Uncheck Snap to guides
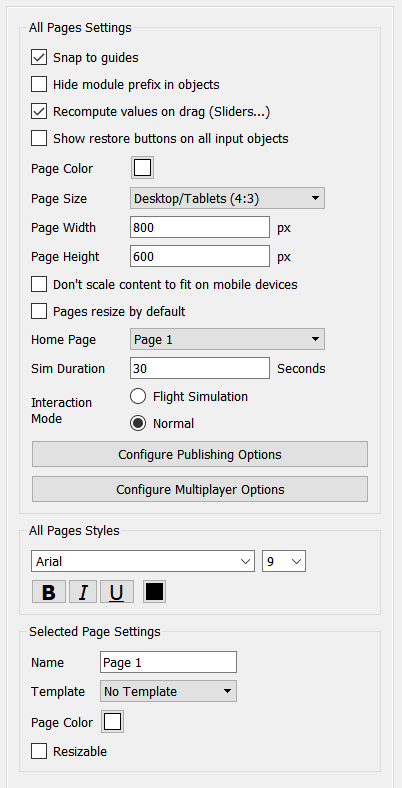This screenshot has height=788, width=402. 39,57
